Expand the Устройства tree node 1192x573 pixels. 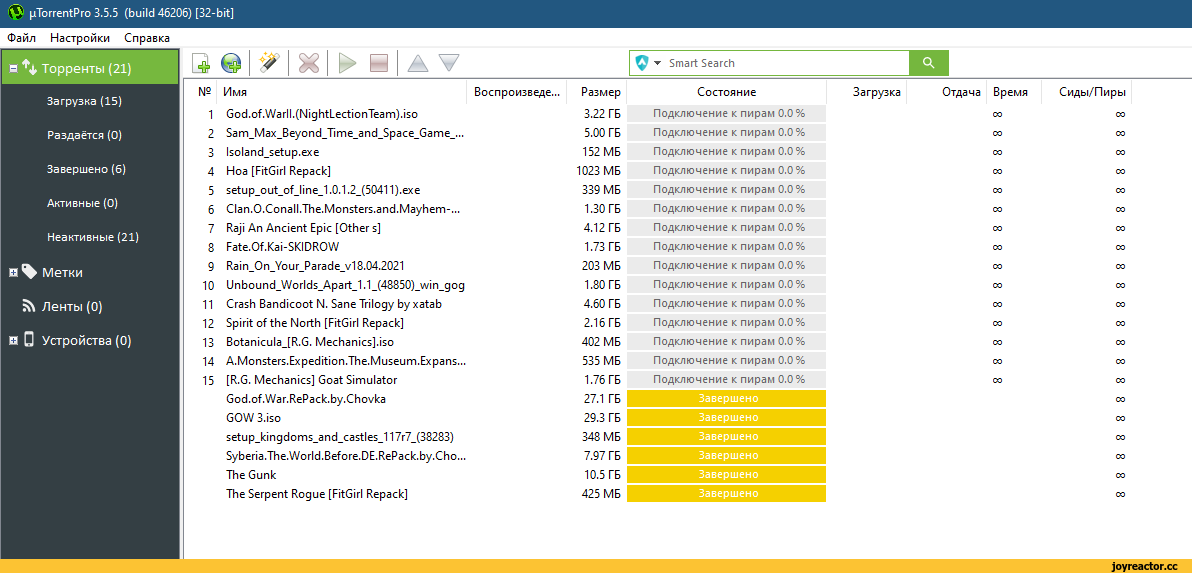point(12,340)
